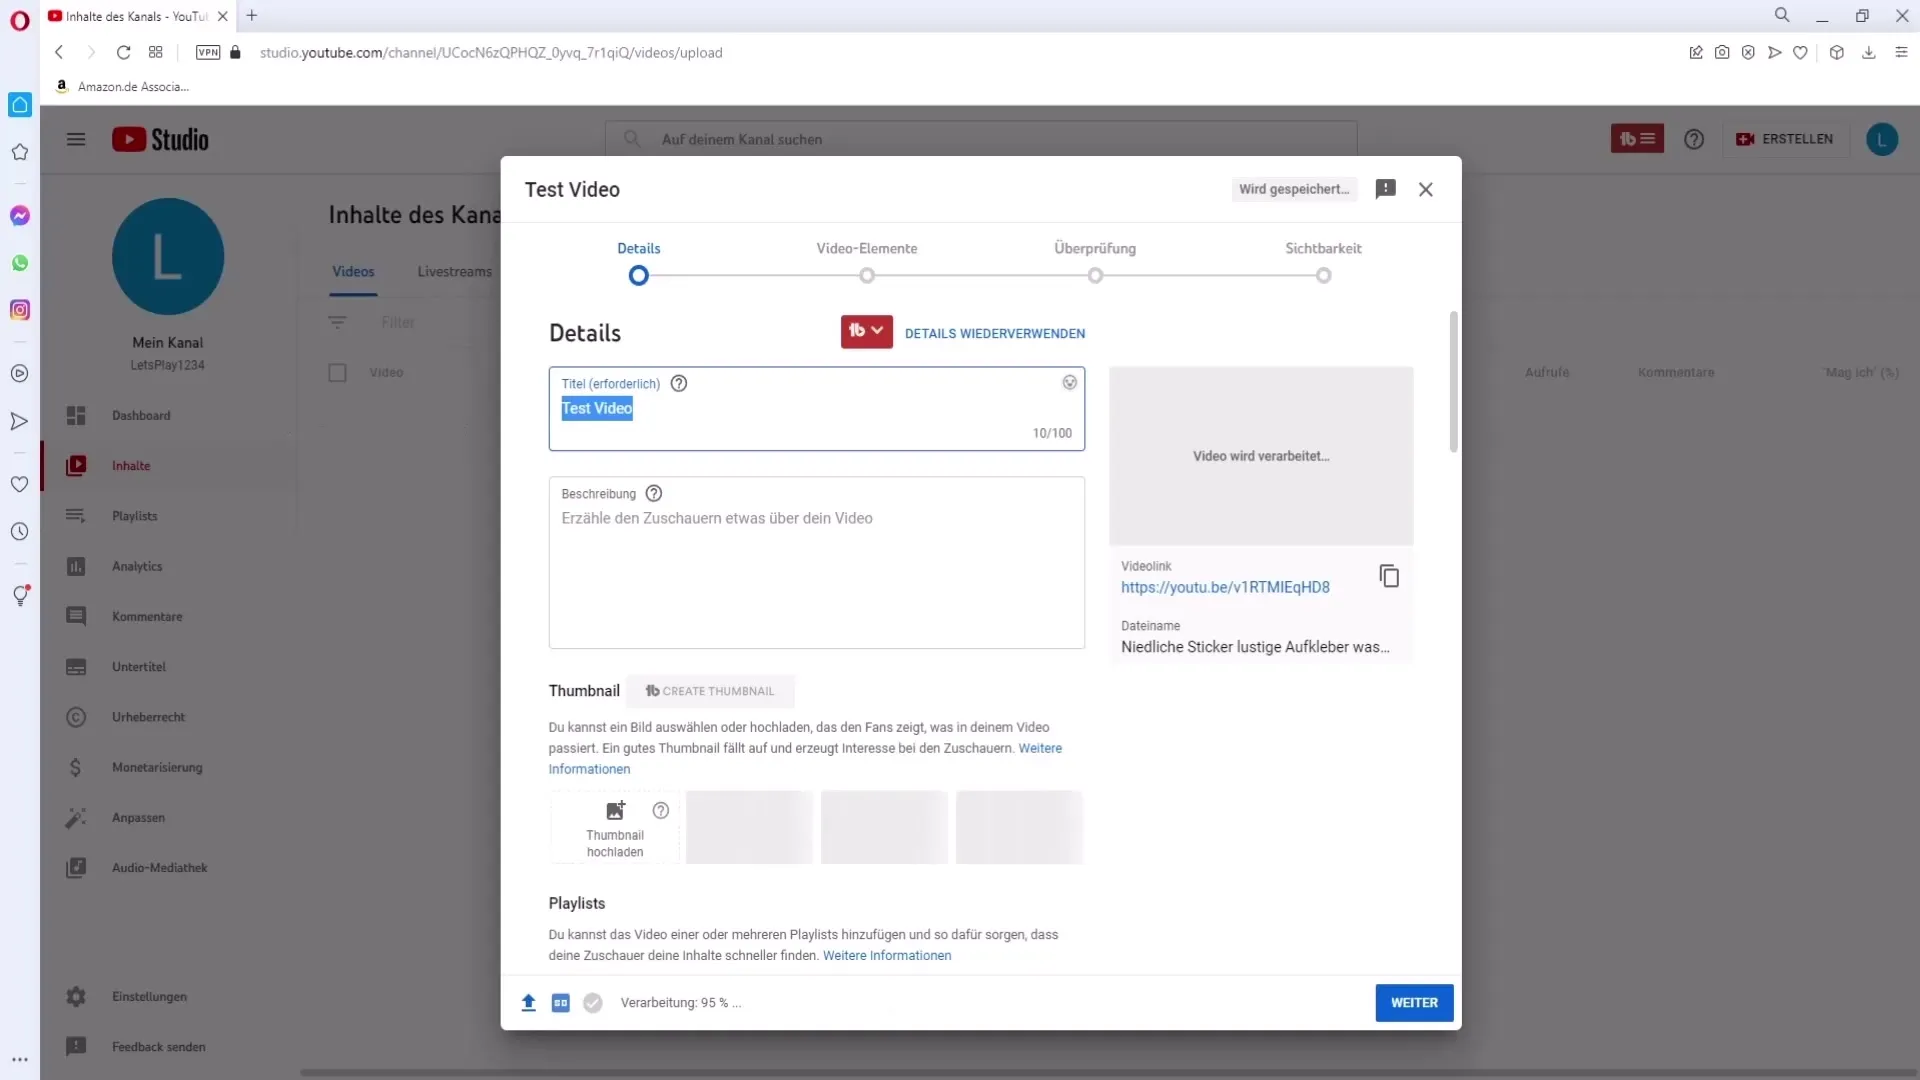Image resolution: width=1920 pixels, height=1080 pixels.
Task: Click the WEITER button to proceed
Action: (1414, 1002)
